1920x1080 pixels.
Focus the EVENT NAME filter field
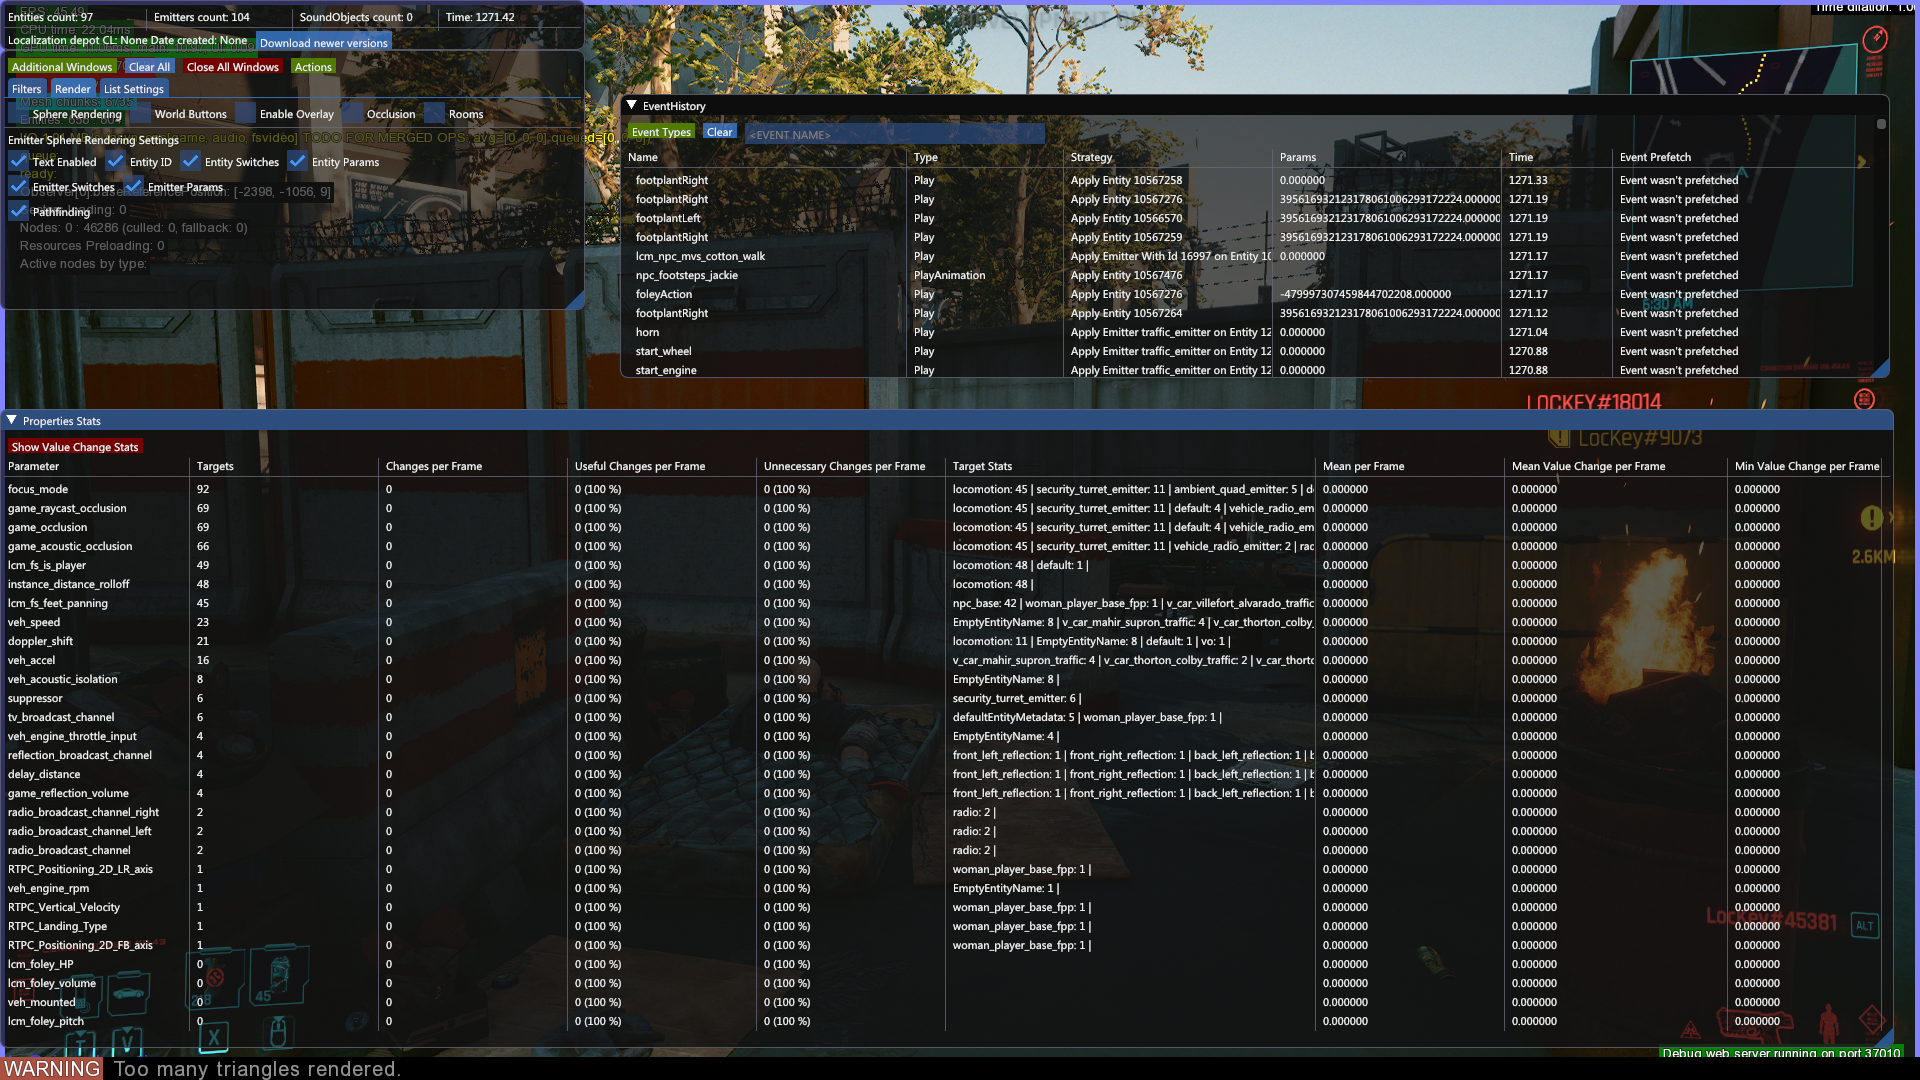(894, 134)
